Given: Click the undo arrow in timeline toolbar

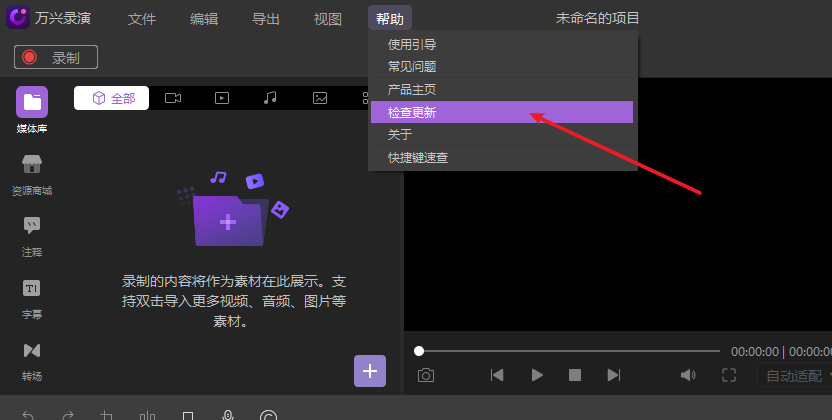Looking at the screenshot, I should [x=28, y=416].
